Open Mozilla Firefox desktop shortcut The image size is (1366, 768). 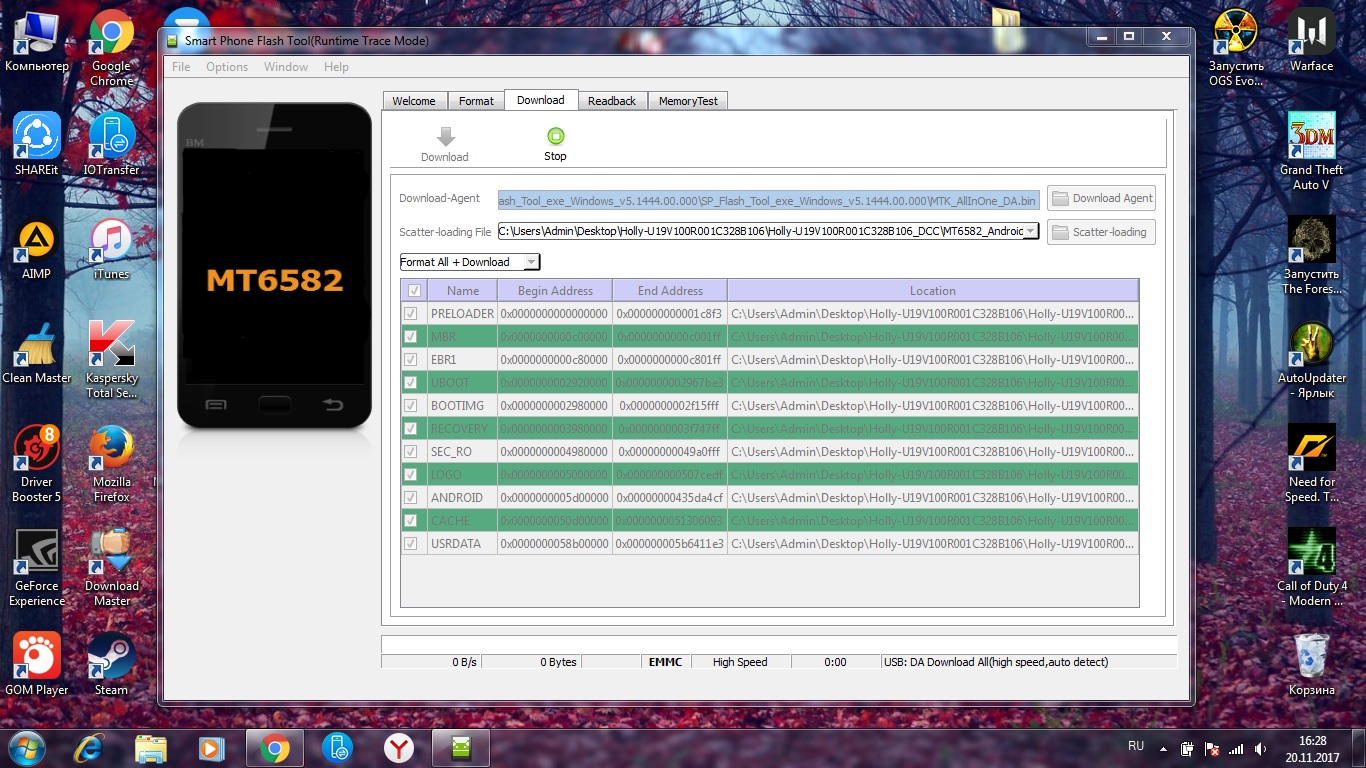point(111,452)
